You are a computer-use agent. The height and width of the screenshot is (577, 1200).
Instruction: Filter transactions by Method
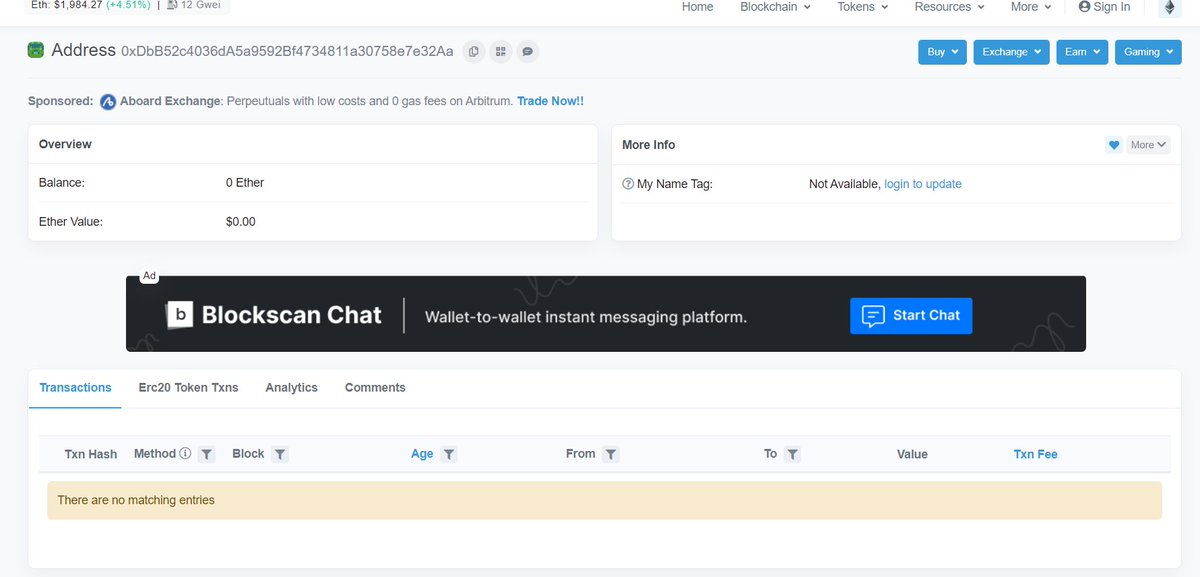[206, 454]
